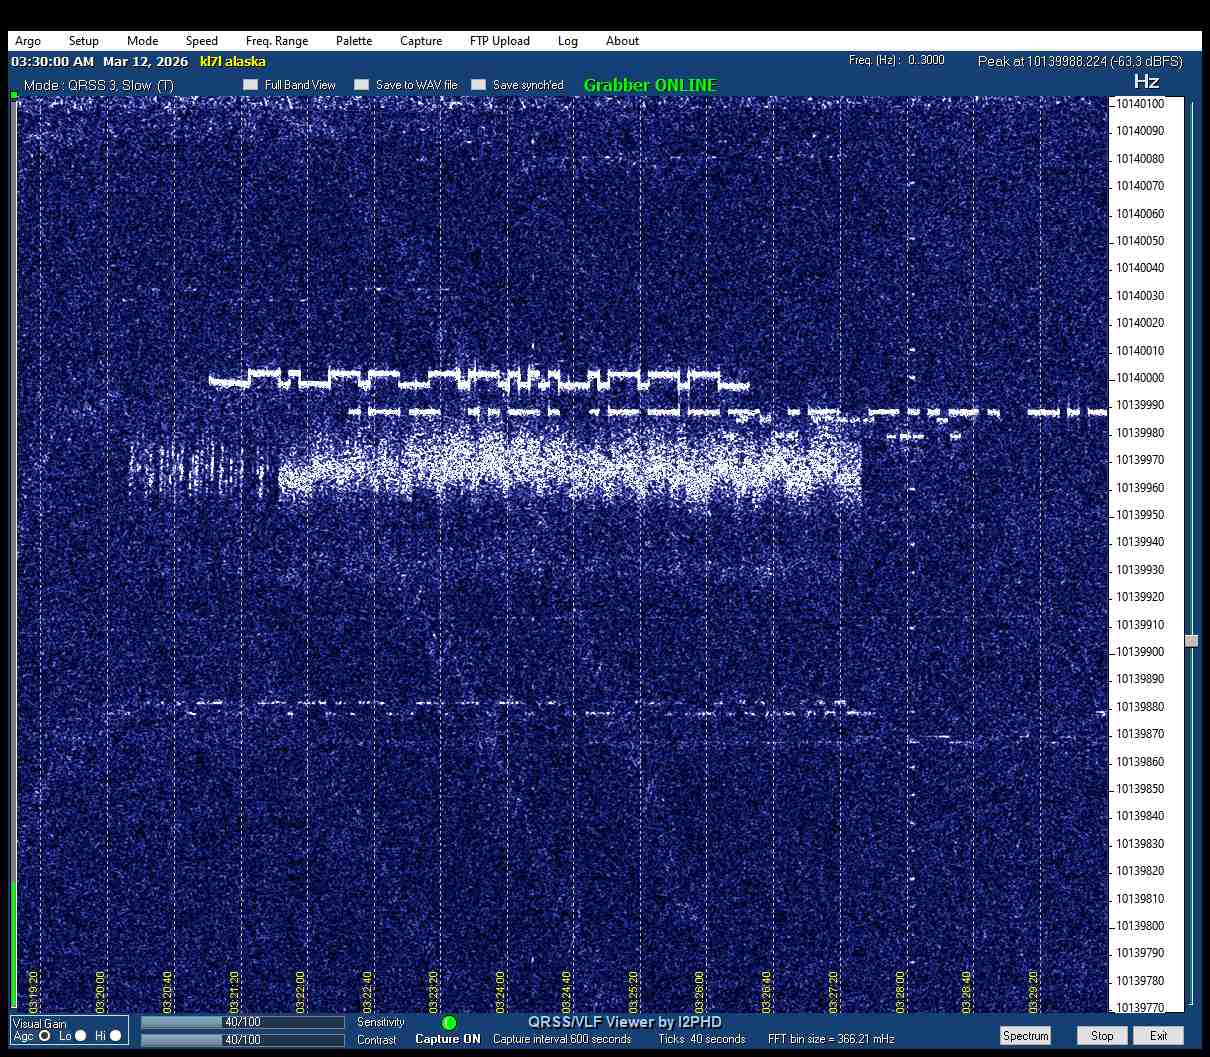Screen dimensions: 1210x1057
Task: Open the Capture menu
Action: [421, 41]
